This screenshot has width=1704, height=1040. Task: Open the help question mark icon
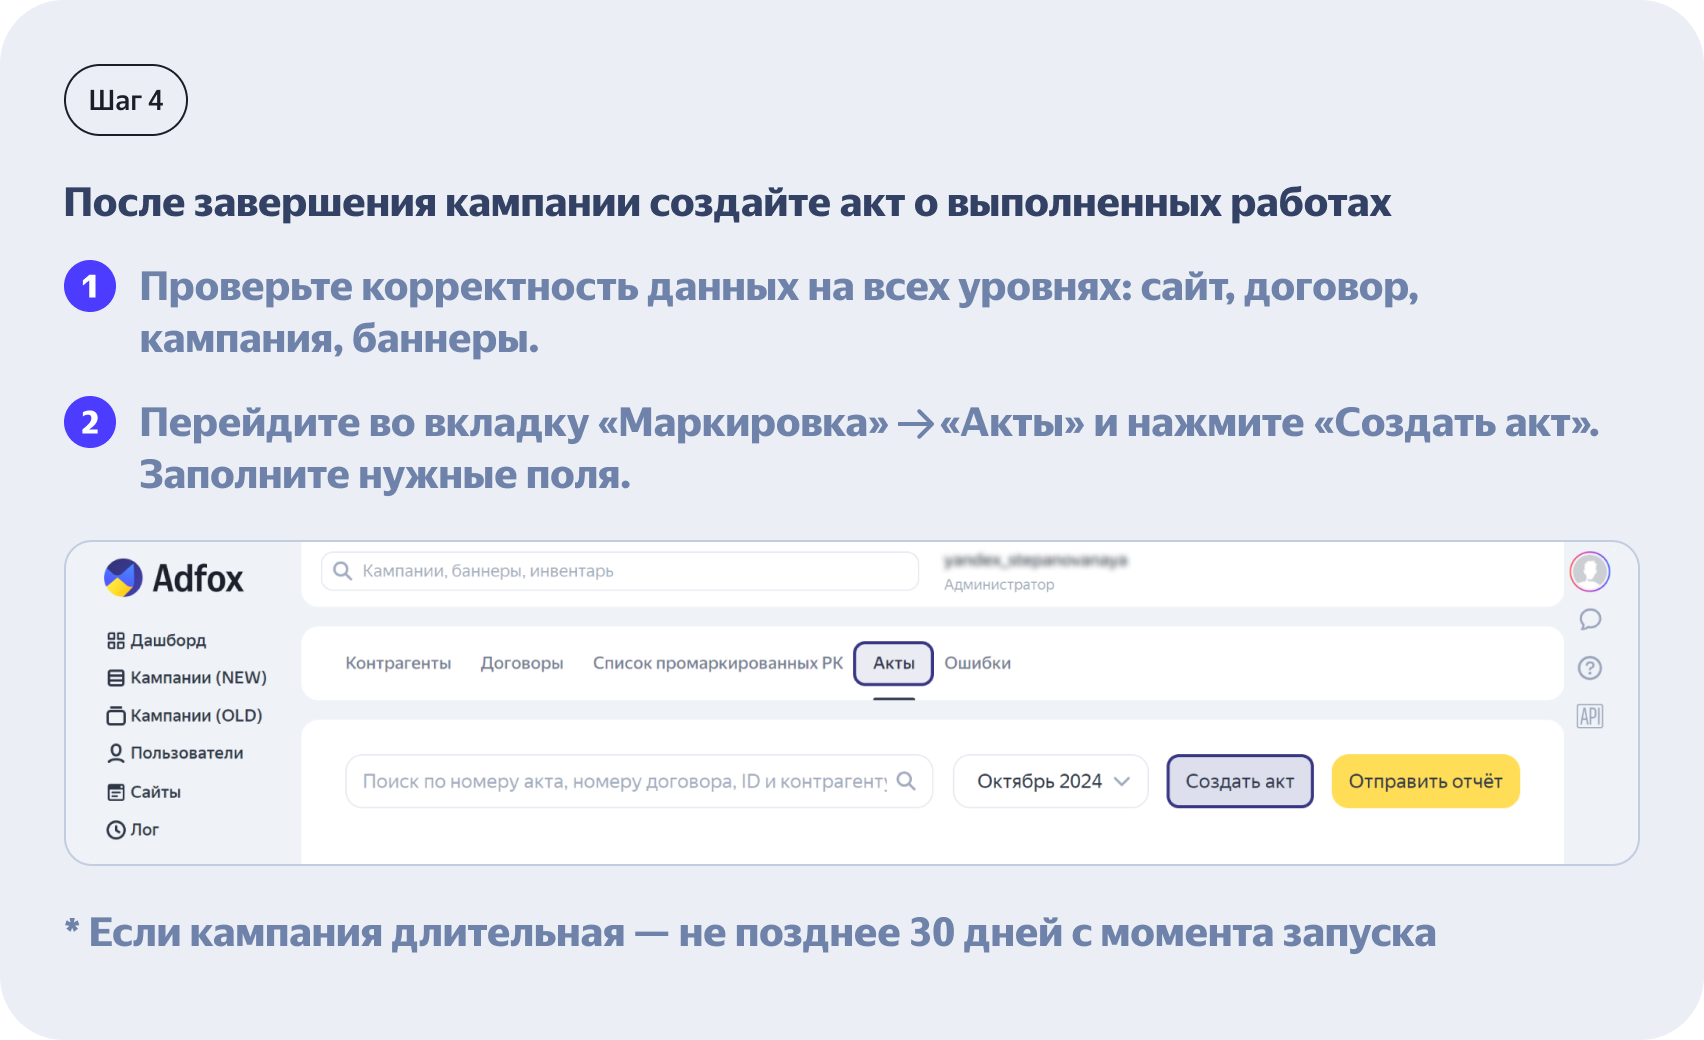pyautogui.click(x=1590, y=668)
